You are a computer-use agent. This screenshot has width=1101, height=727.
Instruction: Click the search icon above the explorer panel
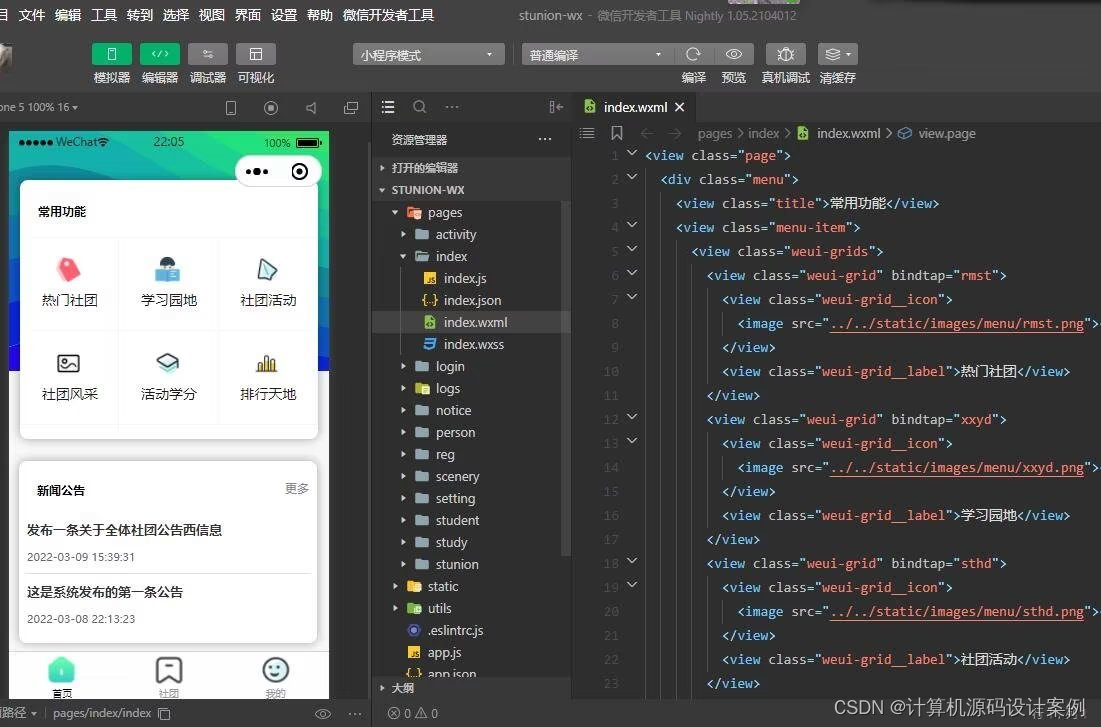(x=420, y=107)
